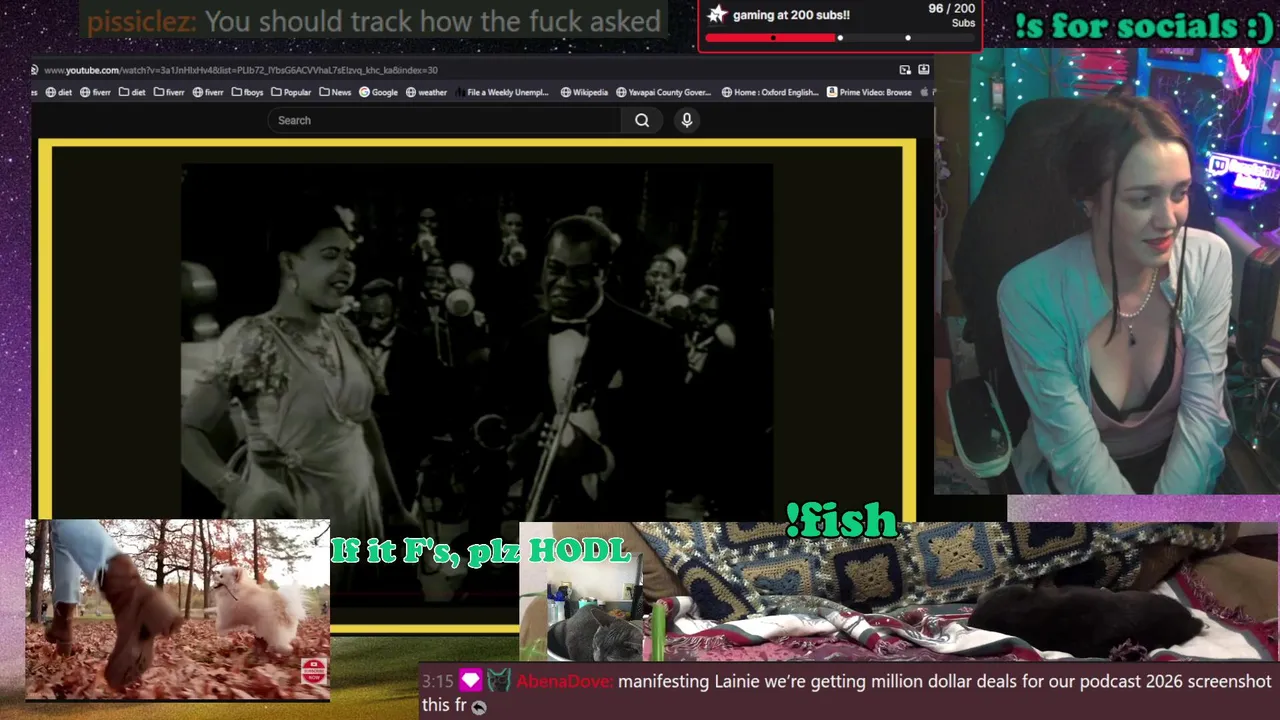Click the star icon beside gaming at 200 subs
This screenshot has height=720, width=1280.
coord(716,14)
